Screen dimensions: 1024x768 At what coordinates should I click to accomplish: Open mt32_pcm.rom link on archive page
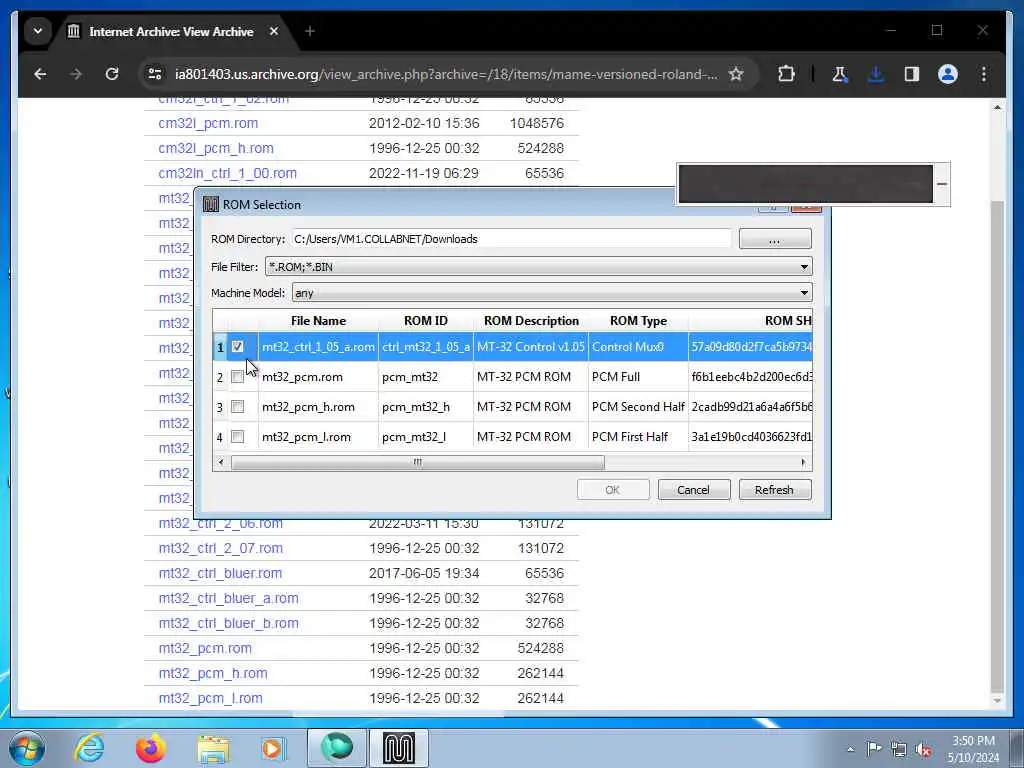[x=205, y=648]
